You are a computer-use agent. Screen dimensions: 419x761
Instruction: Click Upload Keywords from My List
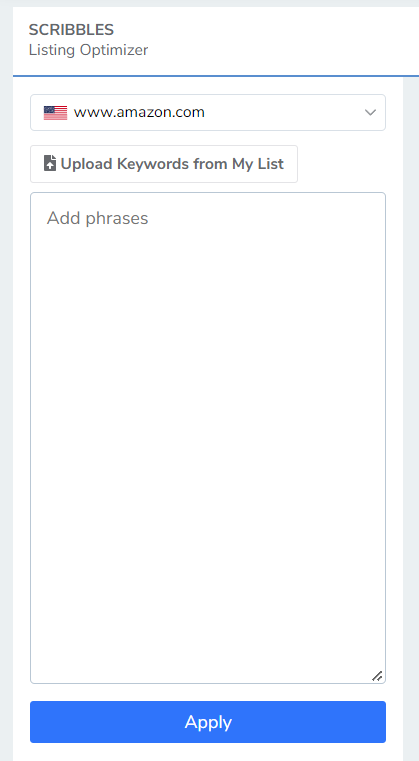pyautogui.click(x=164, y=164)
